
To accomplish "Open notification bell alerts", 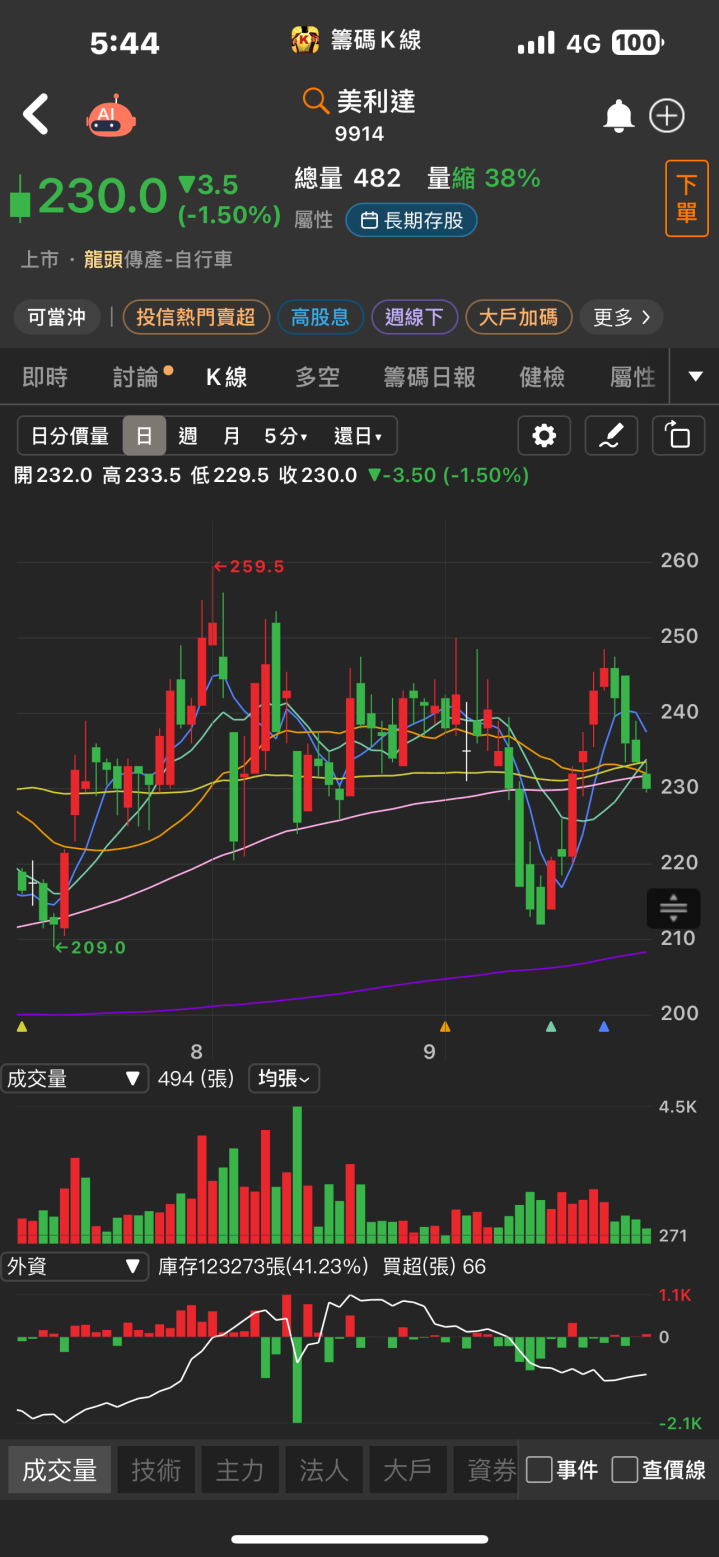I will pos(619,116).
